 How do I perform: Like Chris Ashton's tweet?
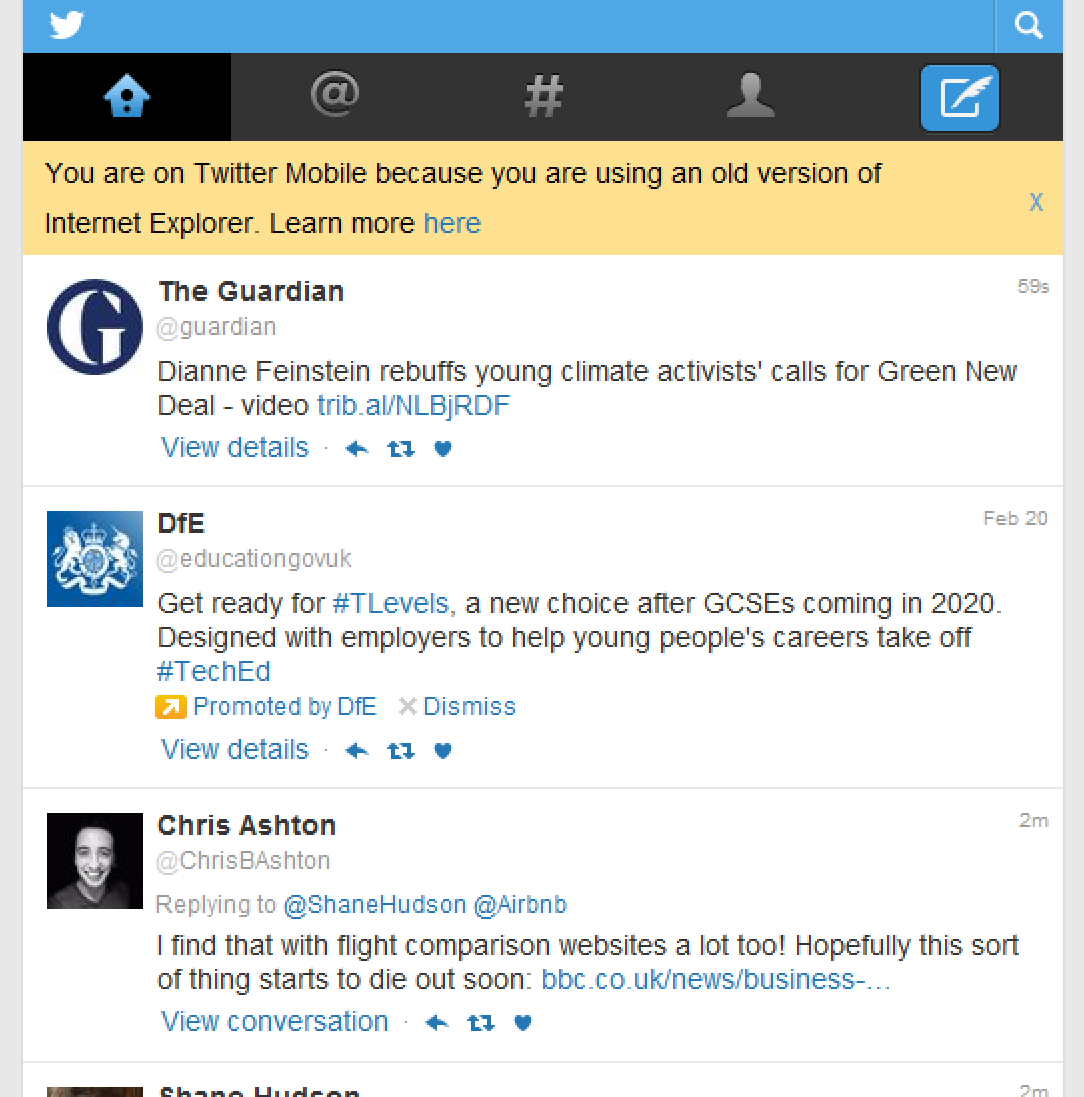(x=523, y=1023)
